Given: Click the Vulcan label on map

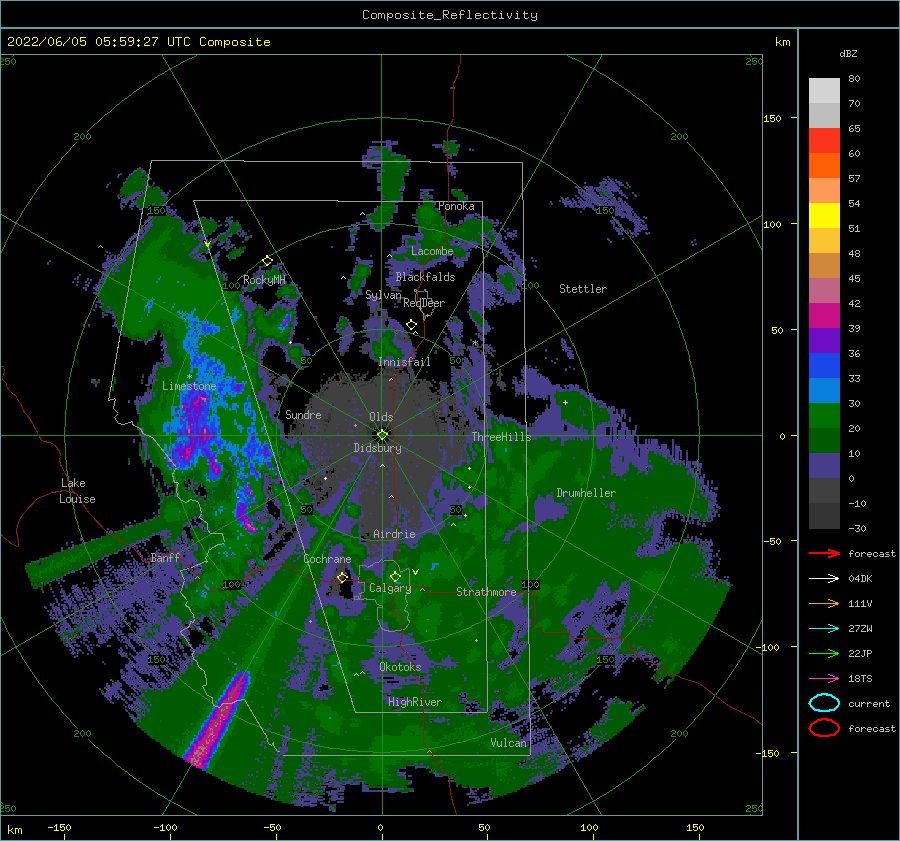Looking at the screenshot, I should click(509, 743).
